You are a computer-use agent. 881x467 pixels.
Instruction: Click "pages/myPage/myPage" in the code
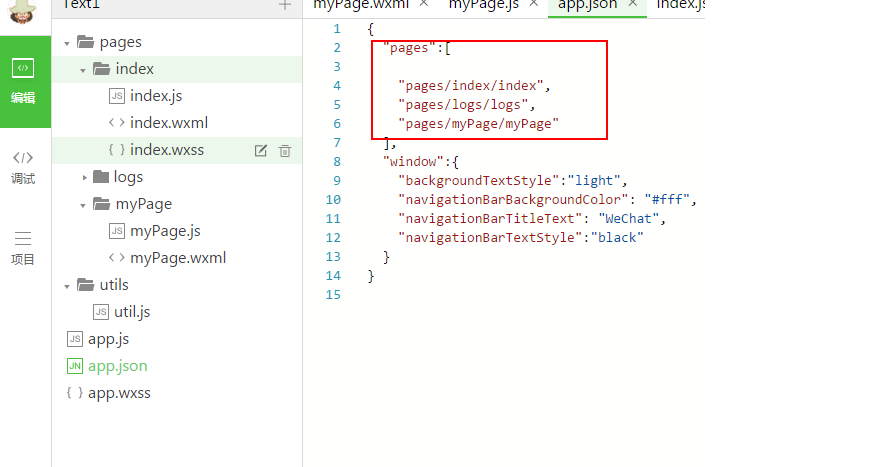click(x=478, y=124)
